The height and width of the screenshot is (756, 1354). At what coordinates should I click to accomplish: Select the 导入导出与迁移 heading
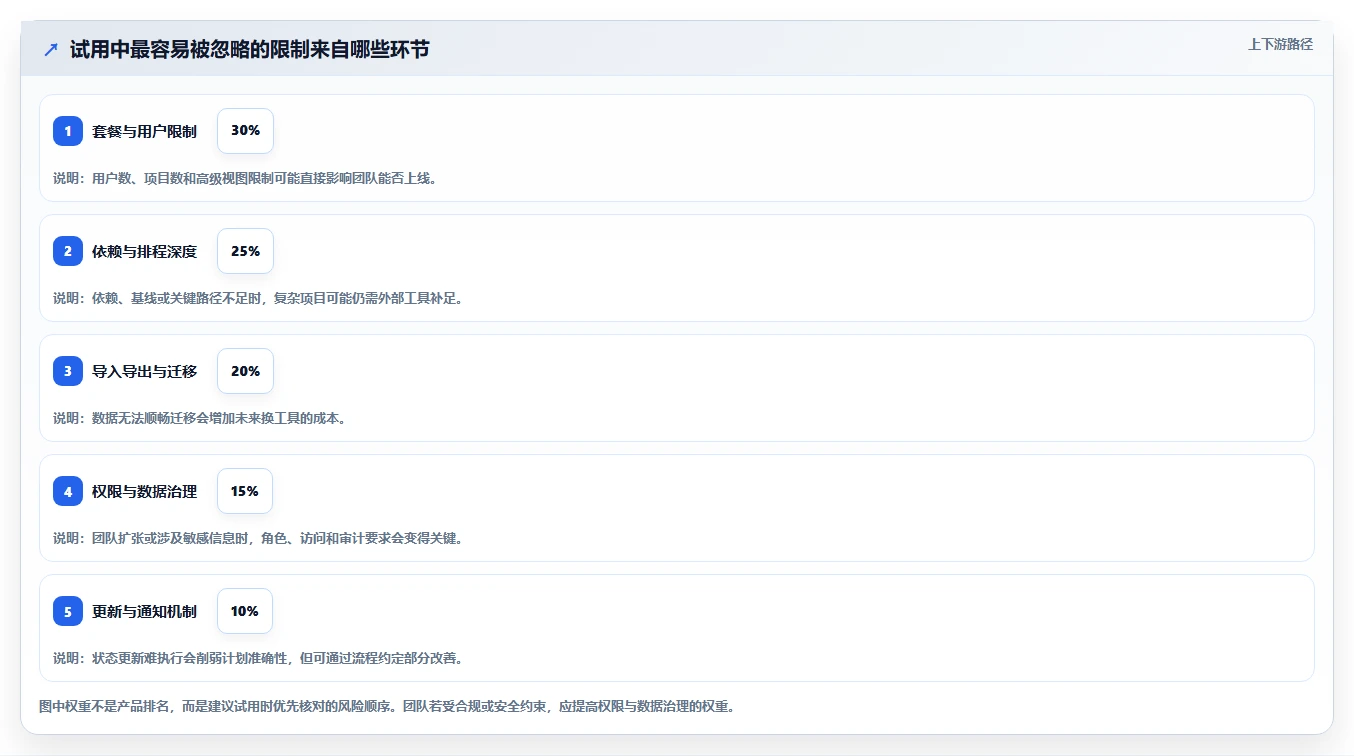pos(144,371)
